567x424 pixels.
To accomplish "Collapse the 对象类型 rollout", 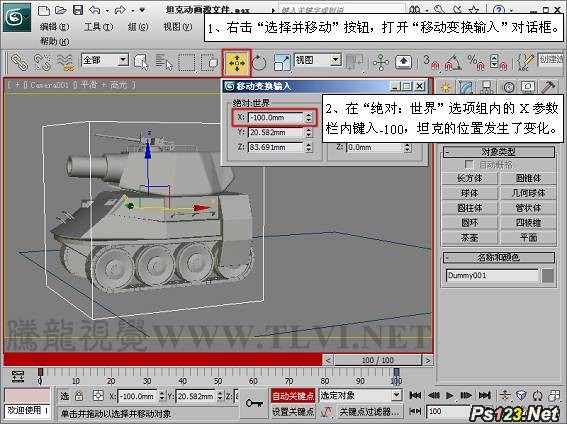I will 498,152.
